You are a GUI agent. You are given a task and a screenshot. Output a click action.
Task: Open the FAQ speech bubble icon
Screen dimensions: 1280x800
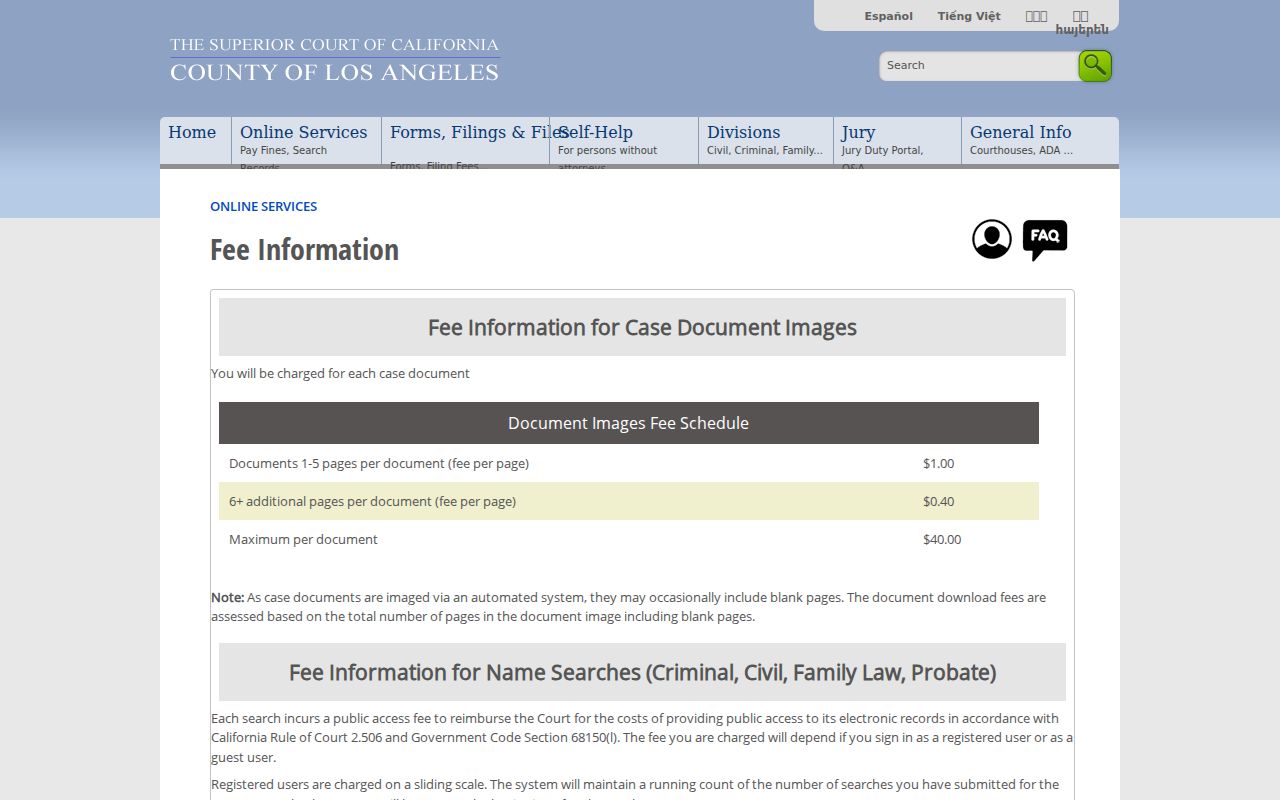pos(1045,240)
